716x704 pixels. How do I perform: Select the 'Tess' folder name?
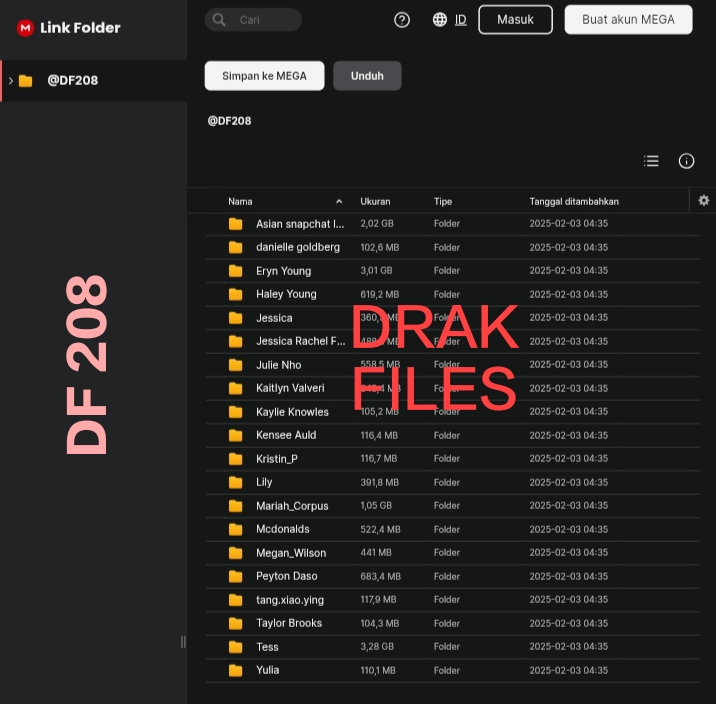(267, 647)
